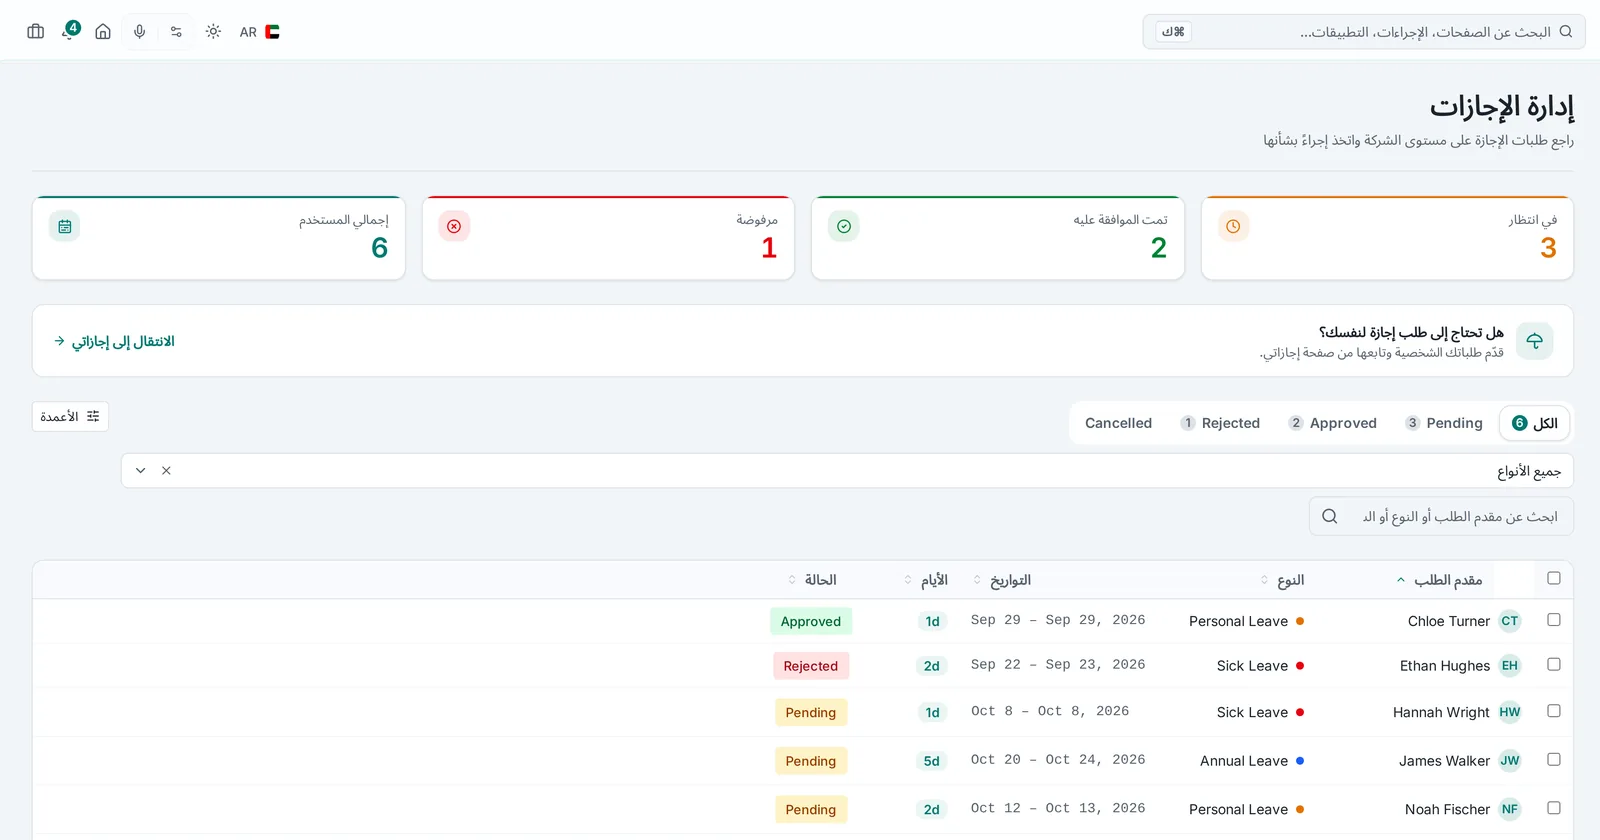Click the clock icon on the في انتظار card
The height and width of the screenshot is (840, 1600).
tap(1233, 227)
